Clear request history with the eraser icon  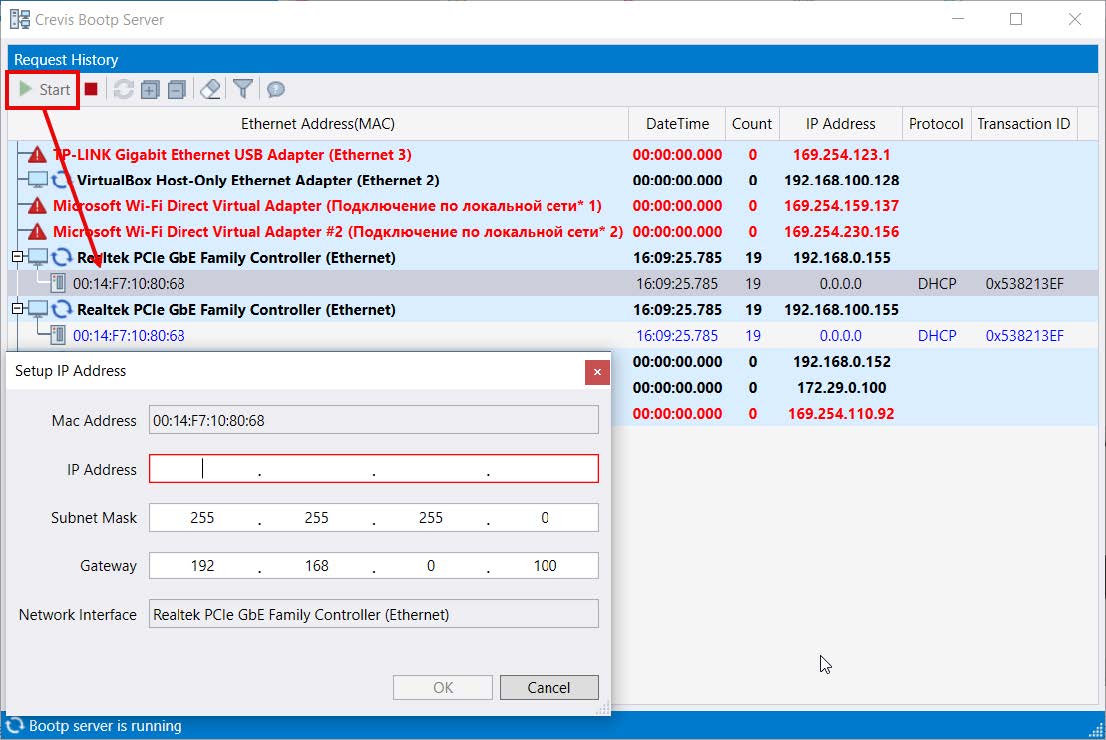(x=210, y=90)
